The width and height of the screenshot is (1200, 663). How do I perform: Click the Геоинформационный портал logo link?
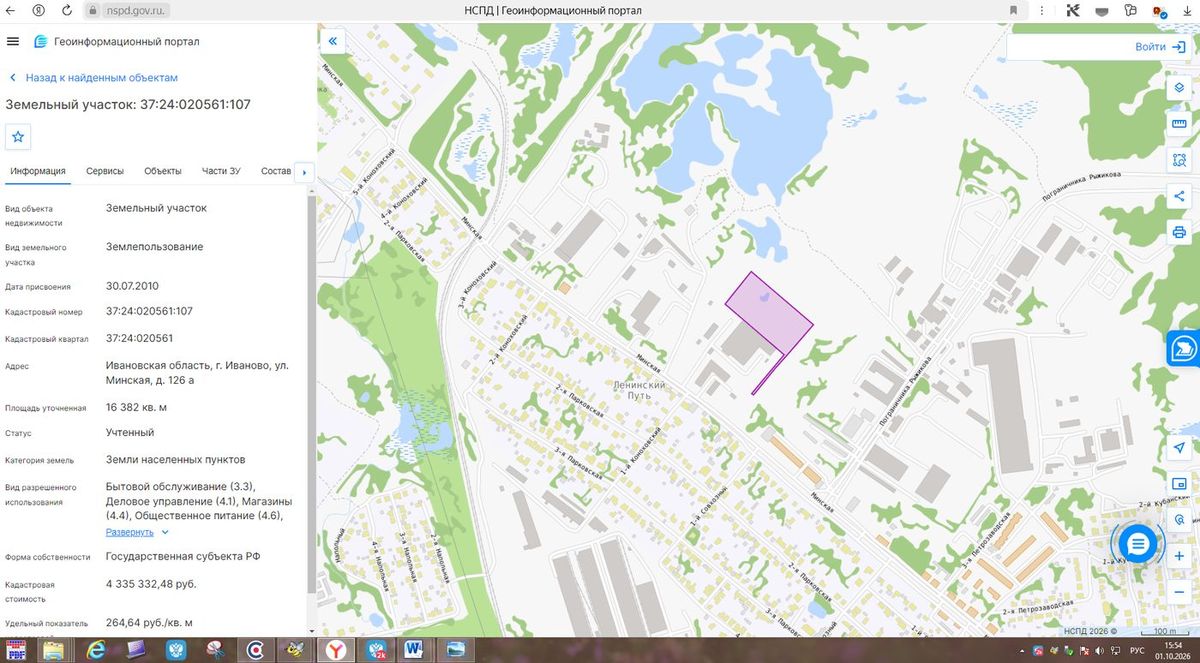(x=117, y=41)
